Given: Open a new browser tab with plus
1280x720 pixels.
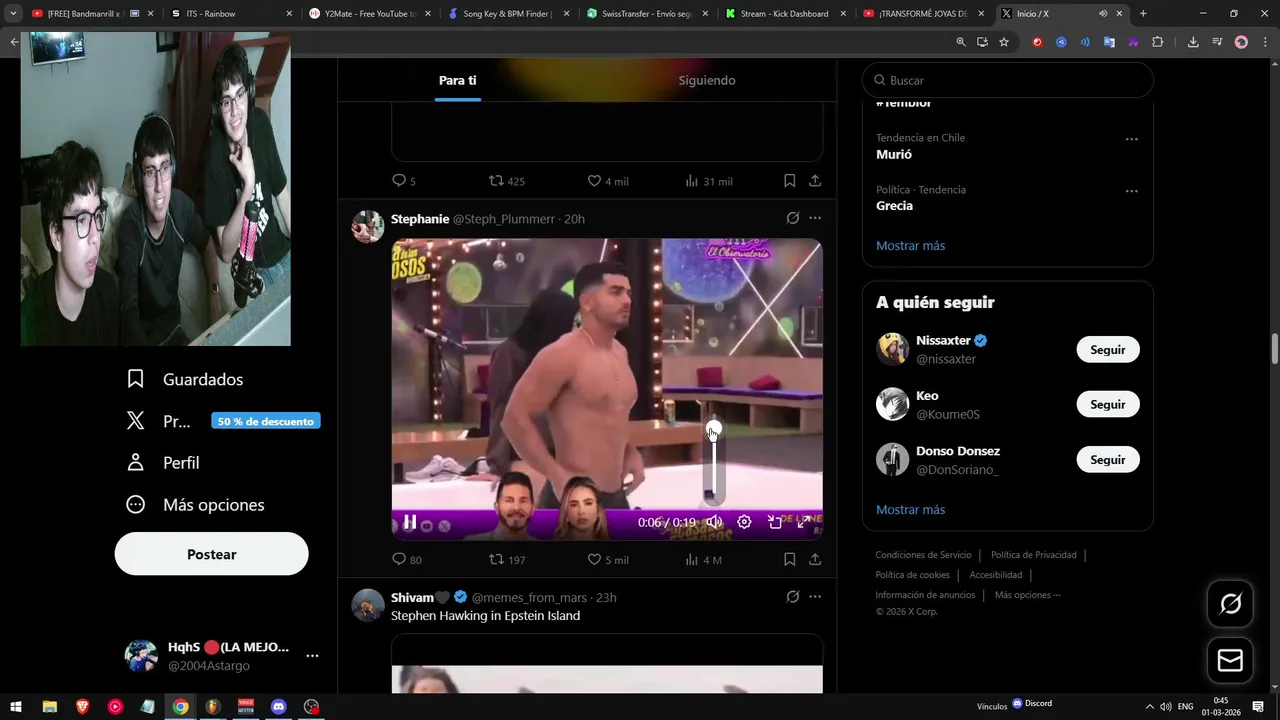Looking at the screenshot, I should [1143, 14].
